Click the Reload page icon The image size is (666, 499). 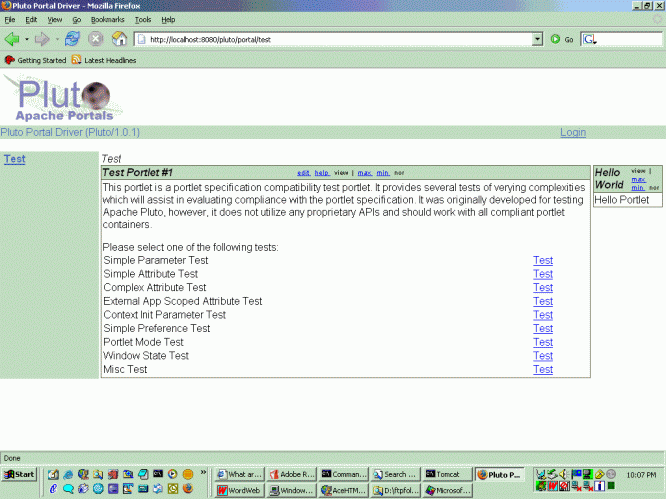(72, 39)
